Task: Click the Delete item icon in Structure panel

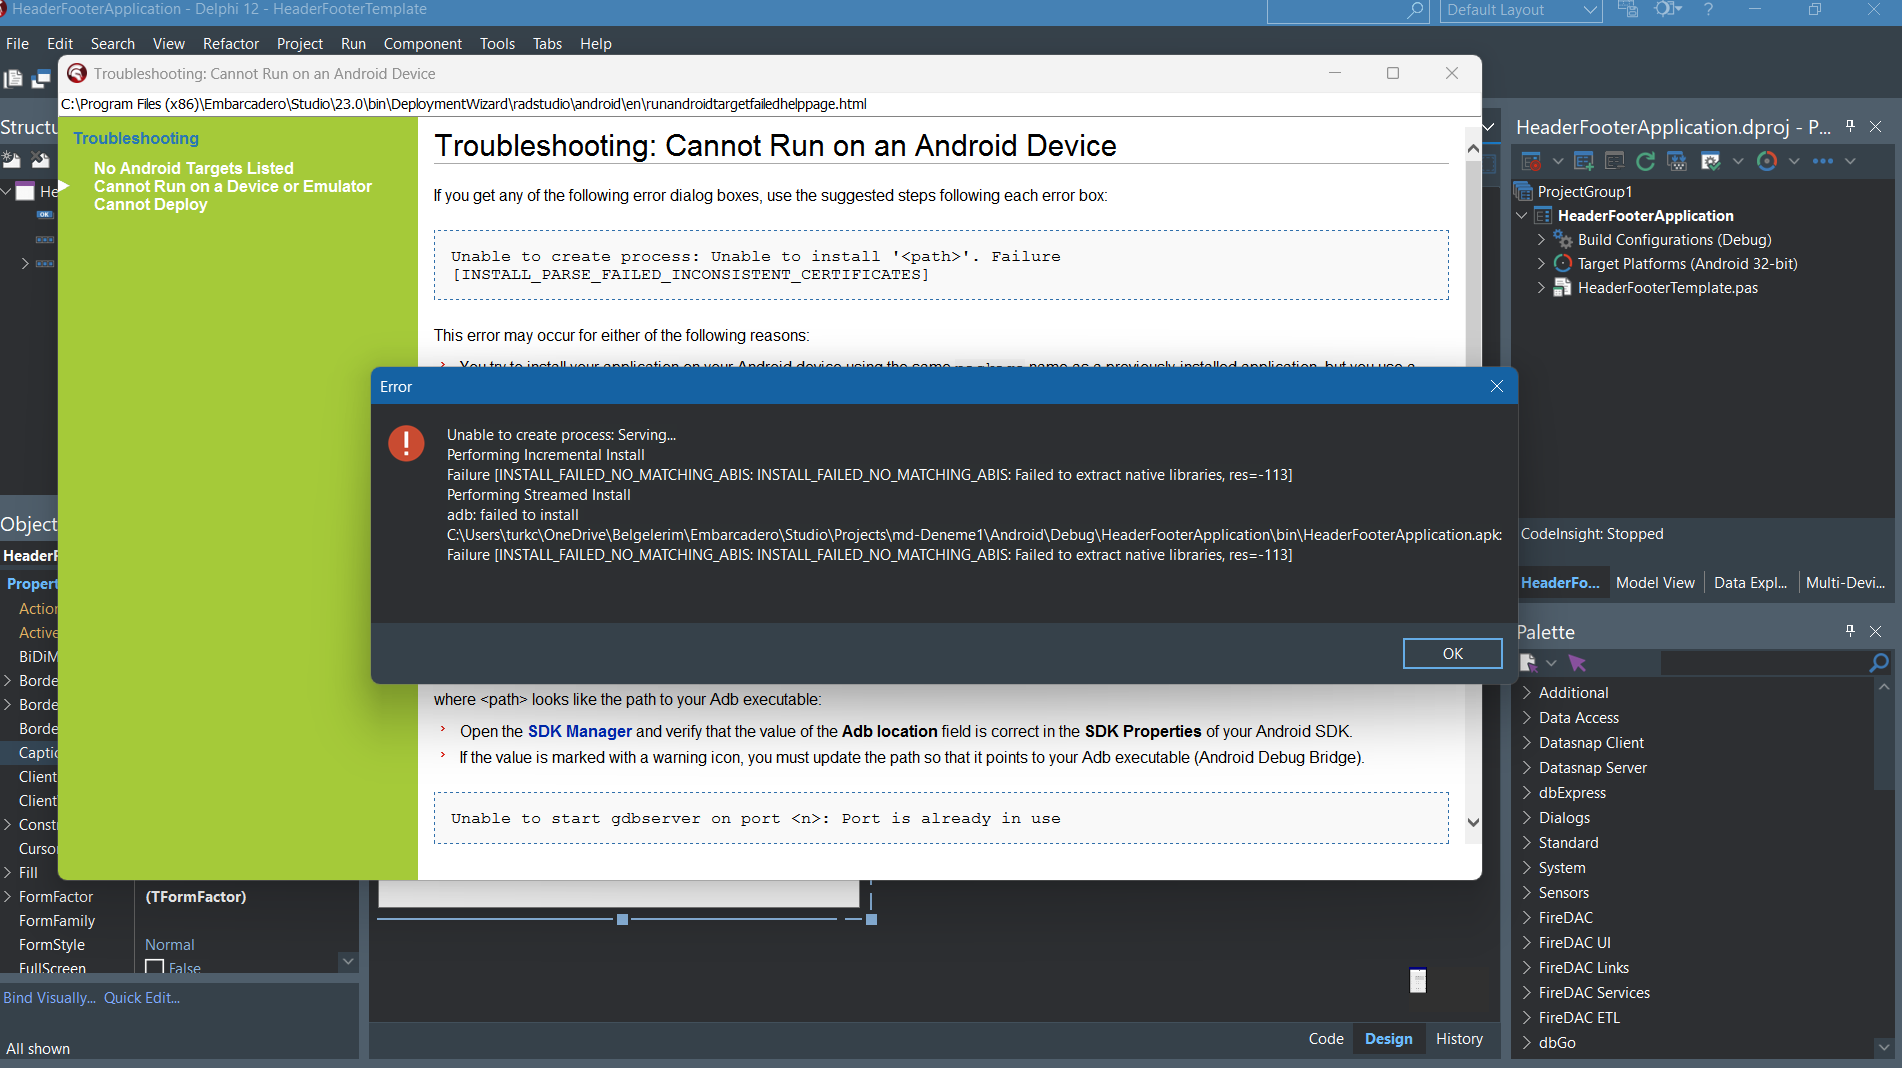Action: [40, 160]
